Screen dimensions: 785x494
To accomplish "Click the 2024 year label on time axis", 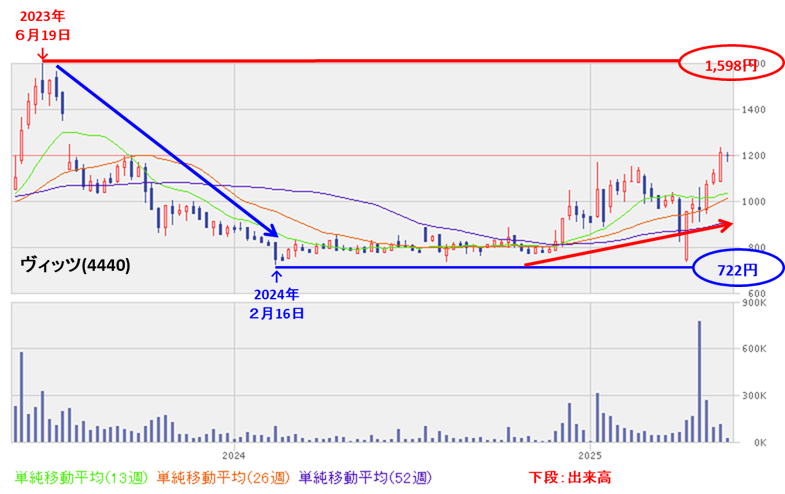I will [234, 455].
